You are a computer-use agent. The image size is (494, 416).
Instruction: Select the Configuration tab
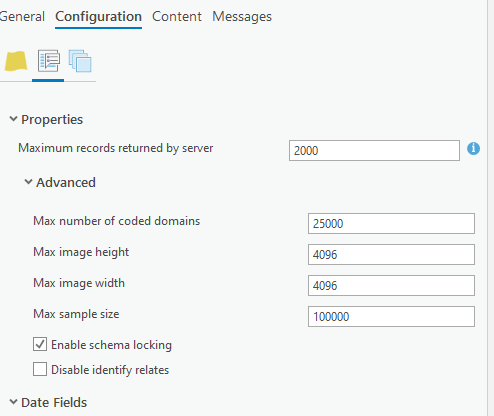[x=98, y=16]
